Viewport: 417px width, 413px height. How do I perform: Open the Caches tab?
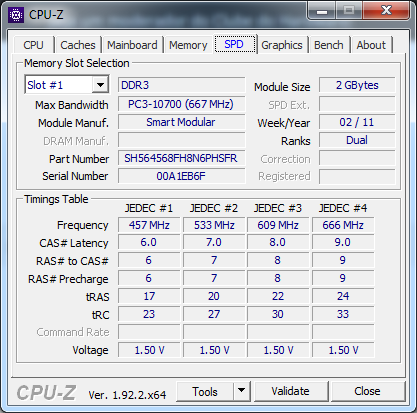tap(78, 45)
